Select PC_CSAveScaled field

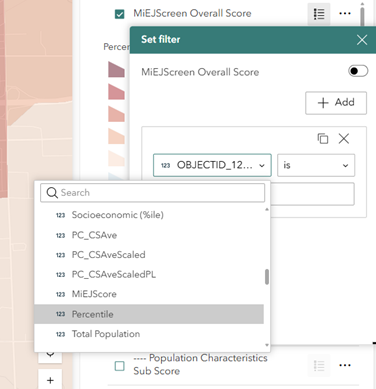pyautogui.click(x=149, y=255)
